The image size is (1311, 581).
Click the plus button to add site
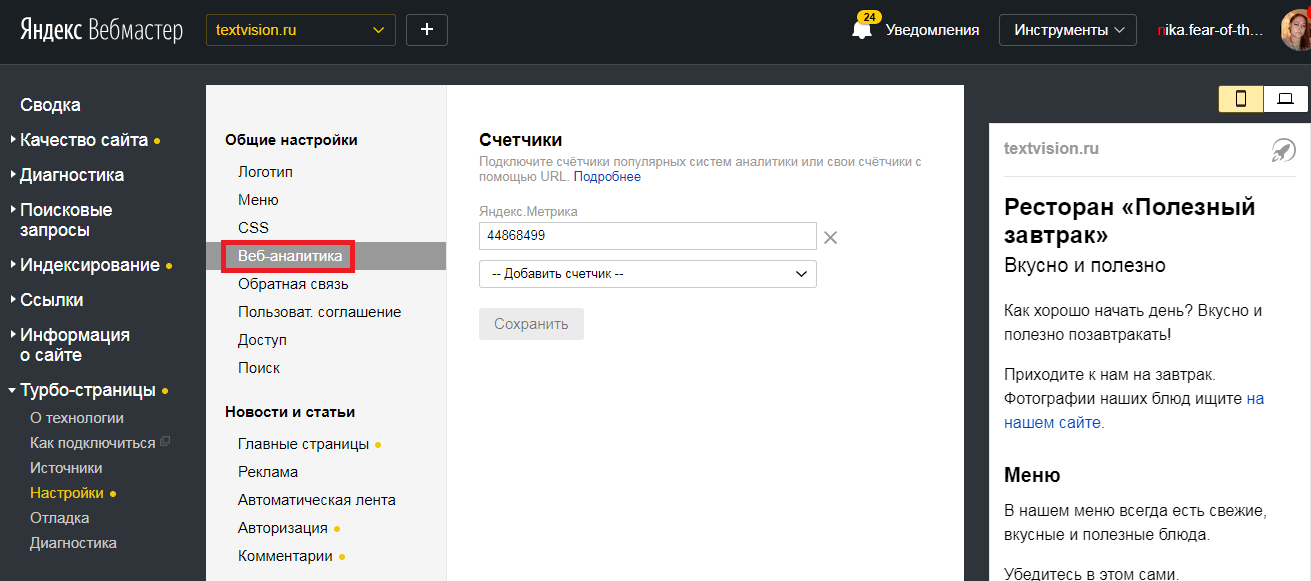tap(427, 30)
